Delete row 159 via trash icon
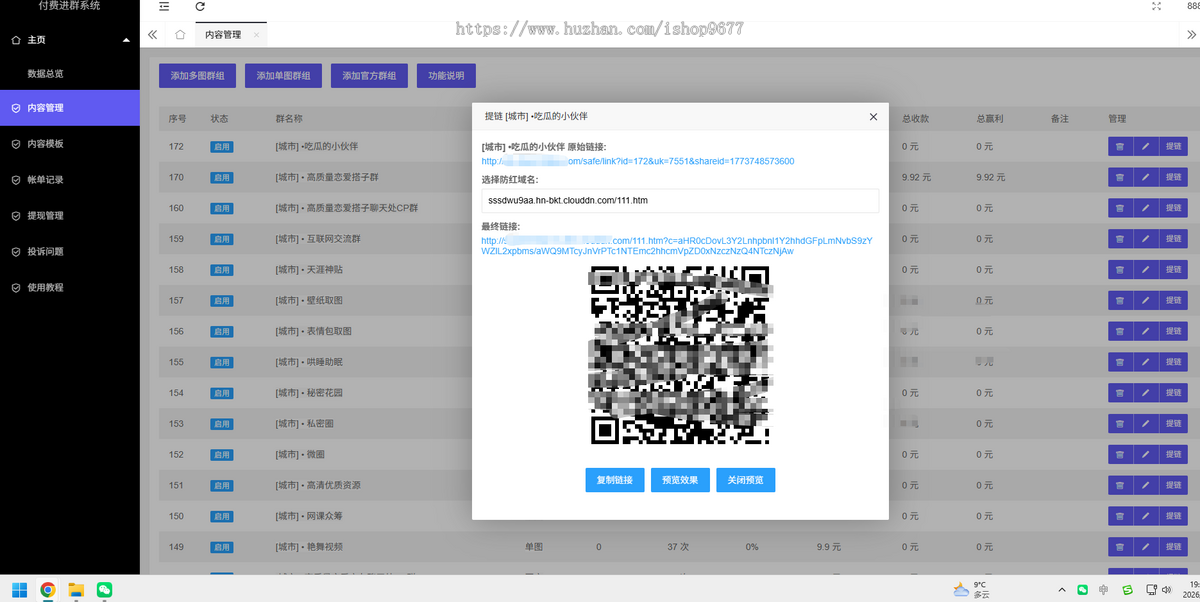 click(x=1120, y=239)
